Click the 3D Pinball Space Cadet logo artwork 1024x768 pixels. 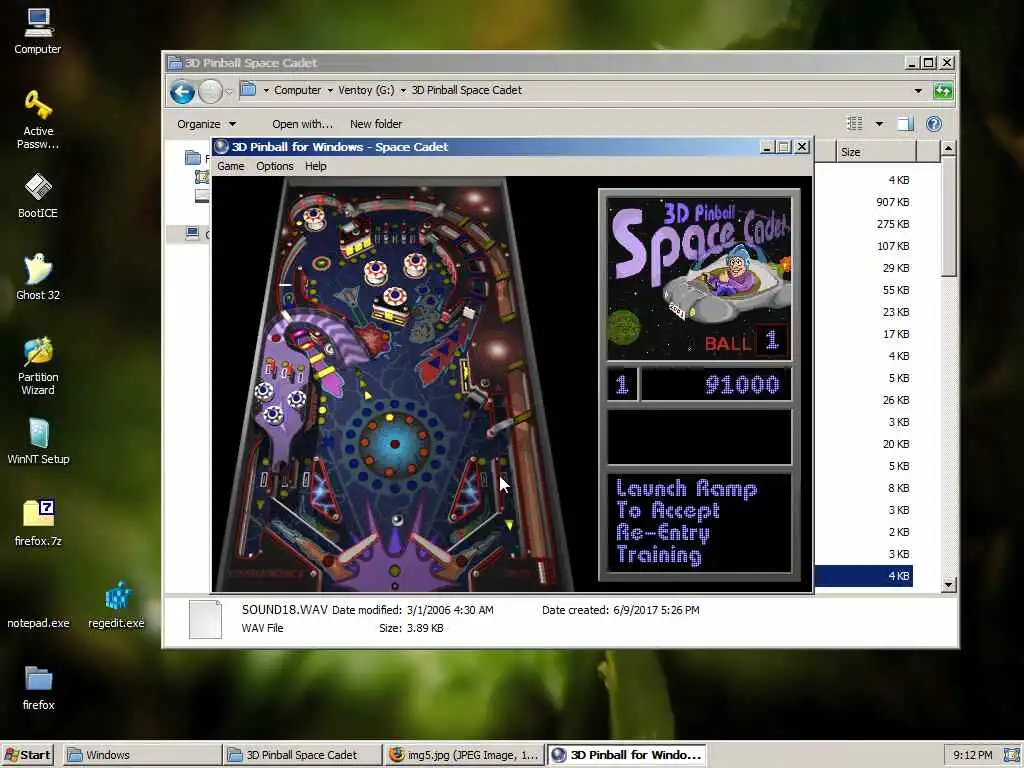click(x=699, y=279)
